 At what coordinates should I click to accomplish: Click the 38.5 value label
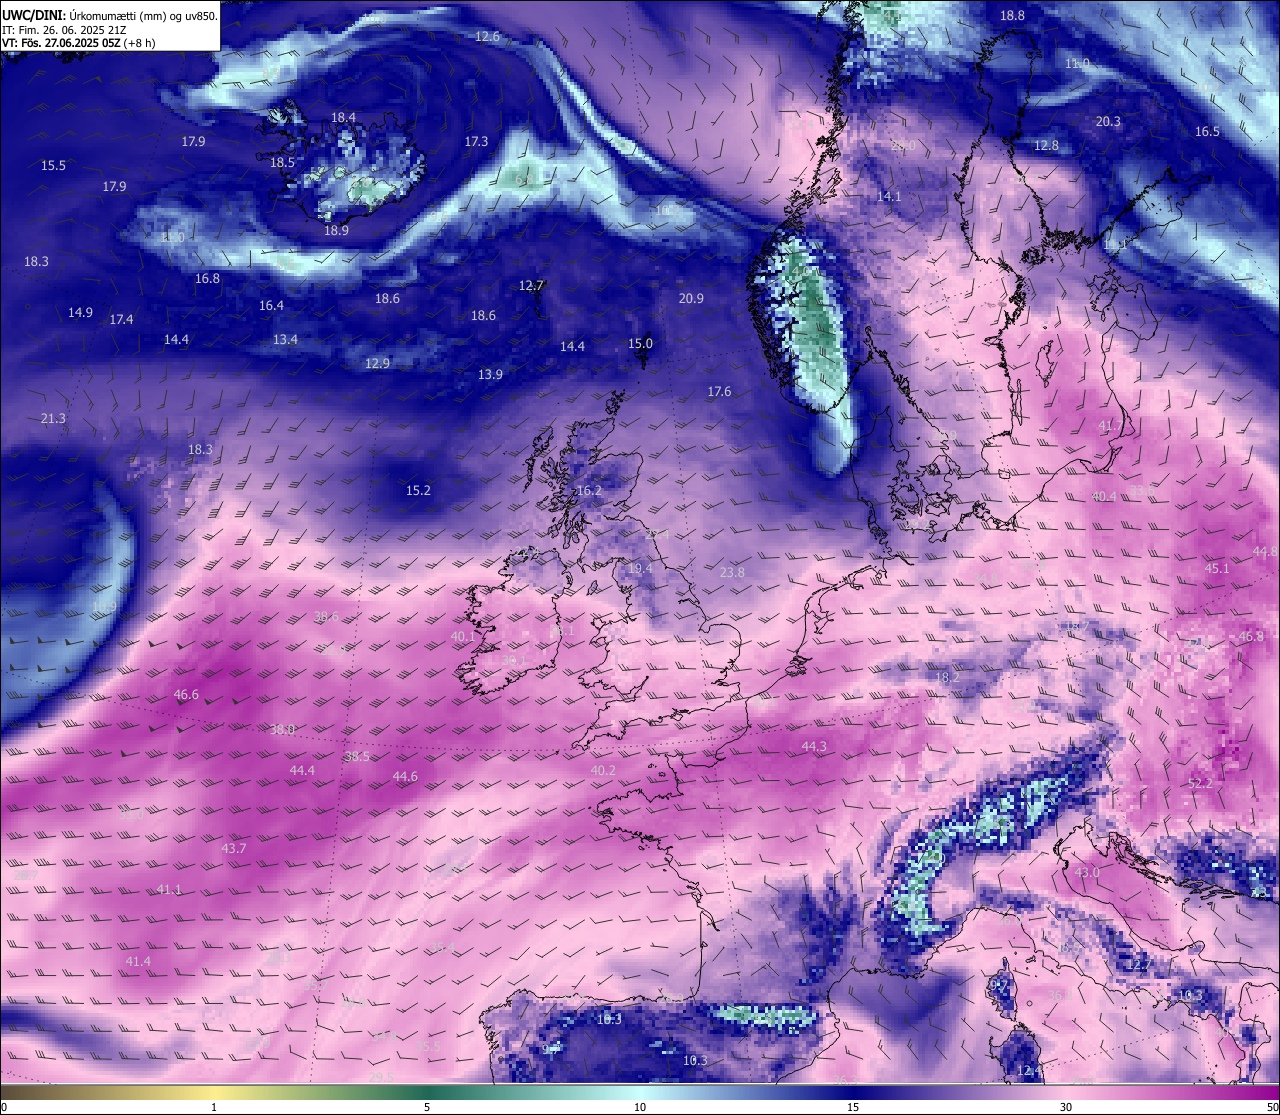click(x=357, y=757)
